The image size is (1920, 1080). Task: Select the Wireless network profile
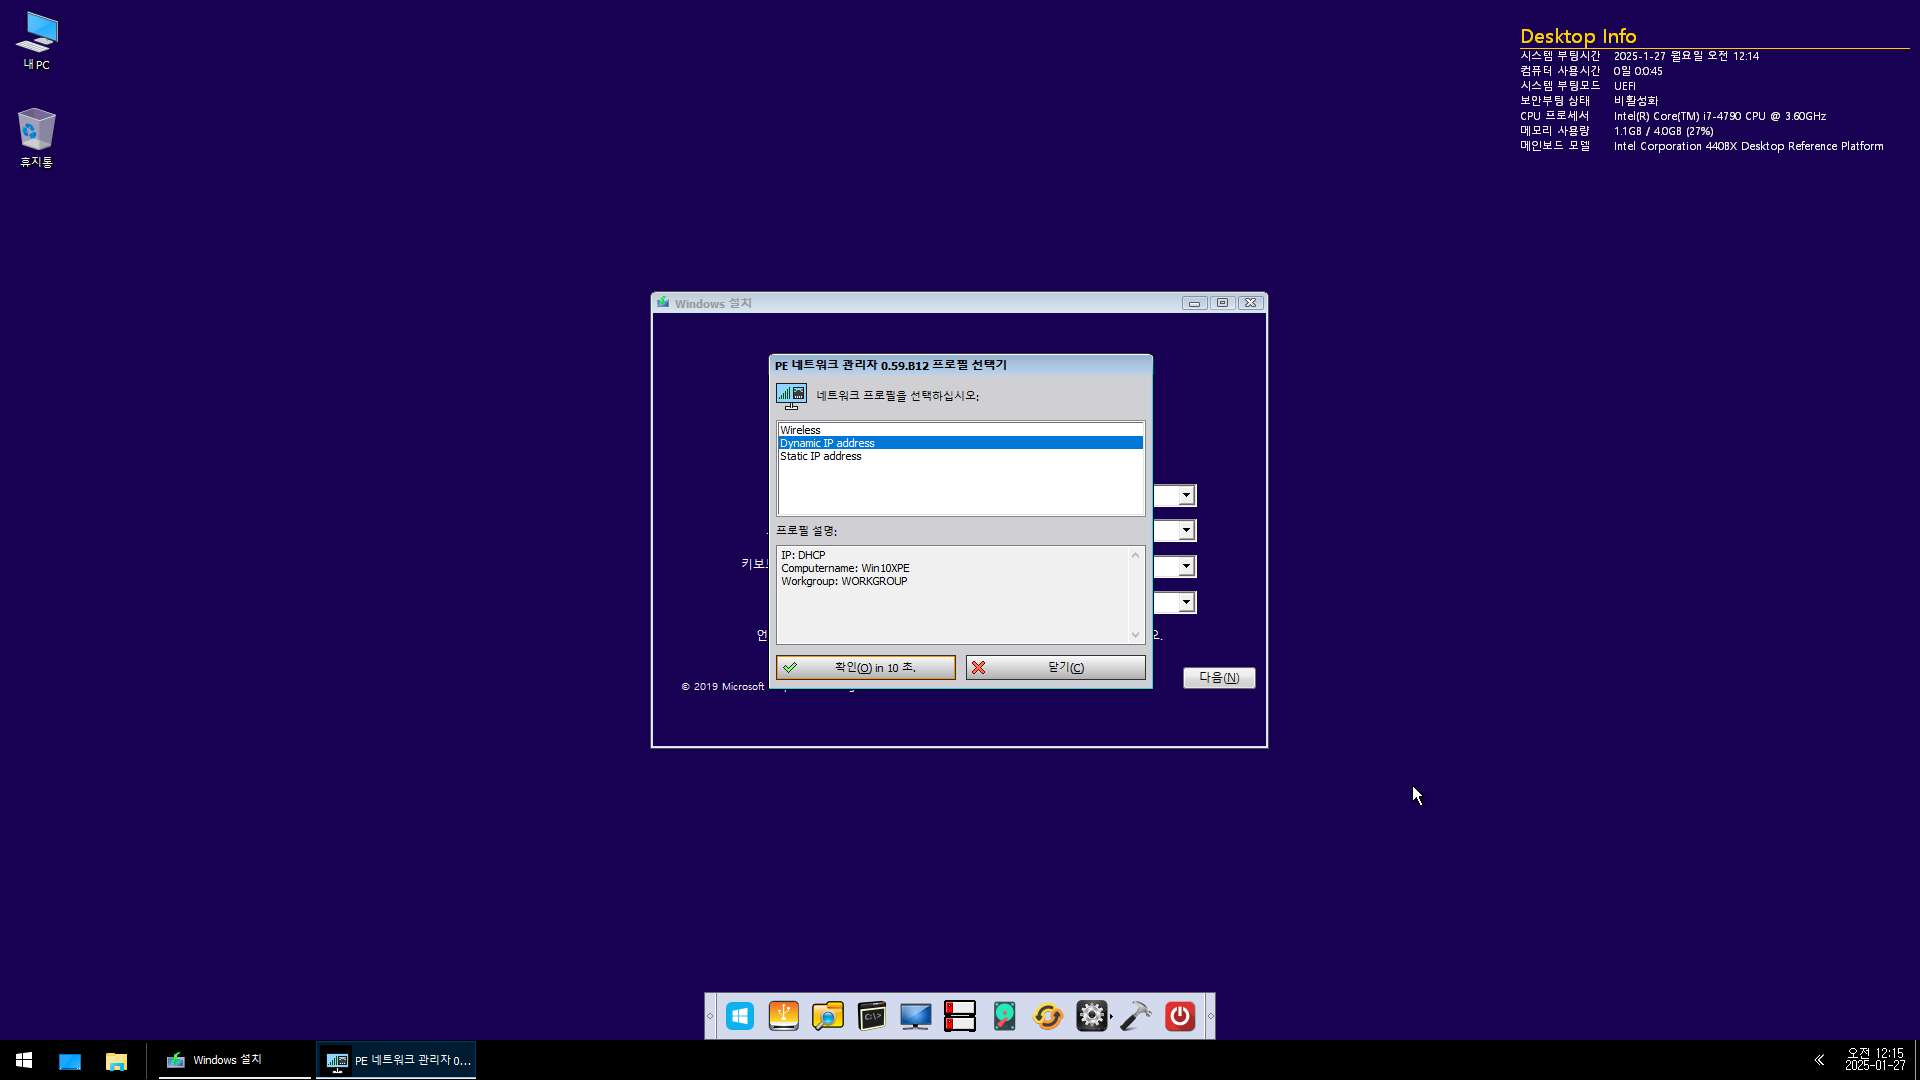pyautogui.click(x=800, y=430)
